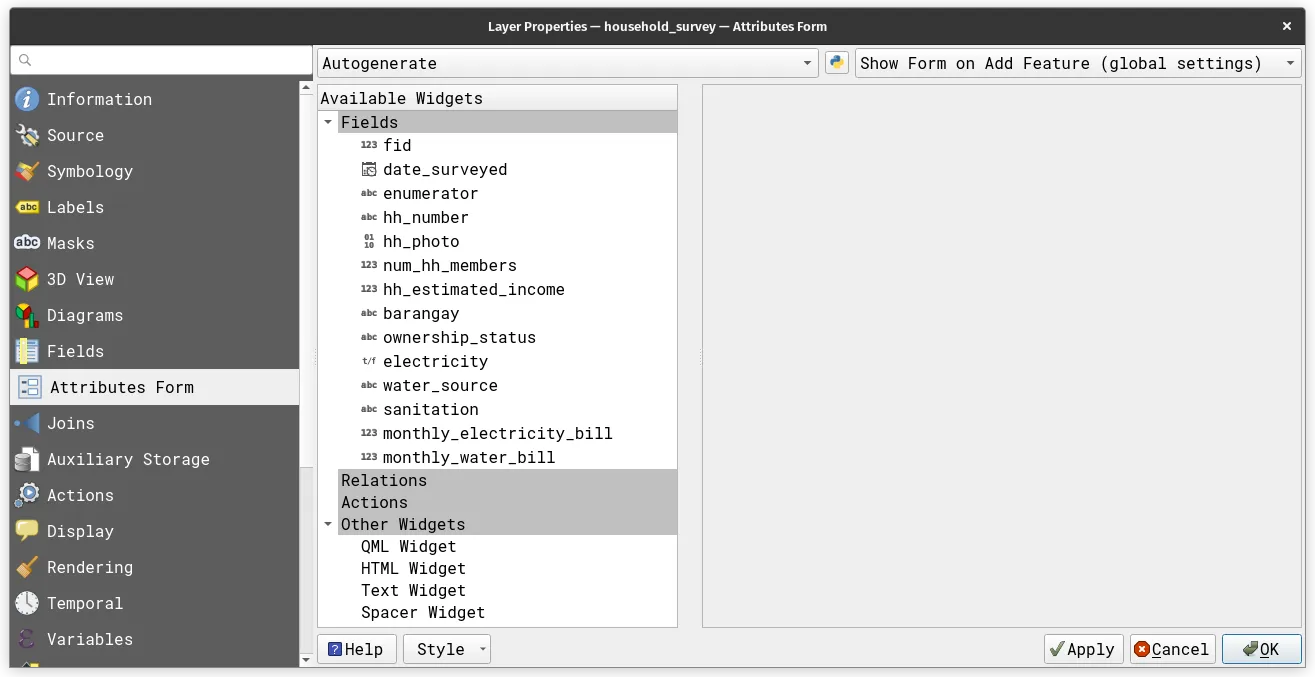Switch to the Information tab
Viewport: 1315px width, 677px height.
pyautogui.click(x=100, y=99)
